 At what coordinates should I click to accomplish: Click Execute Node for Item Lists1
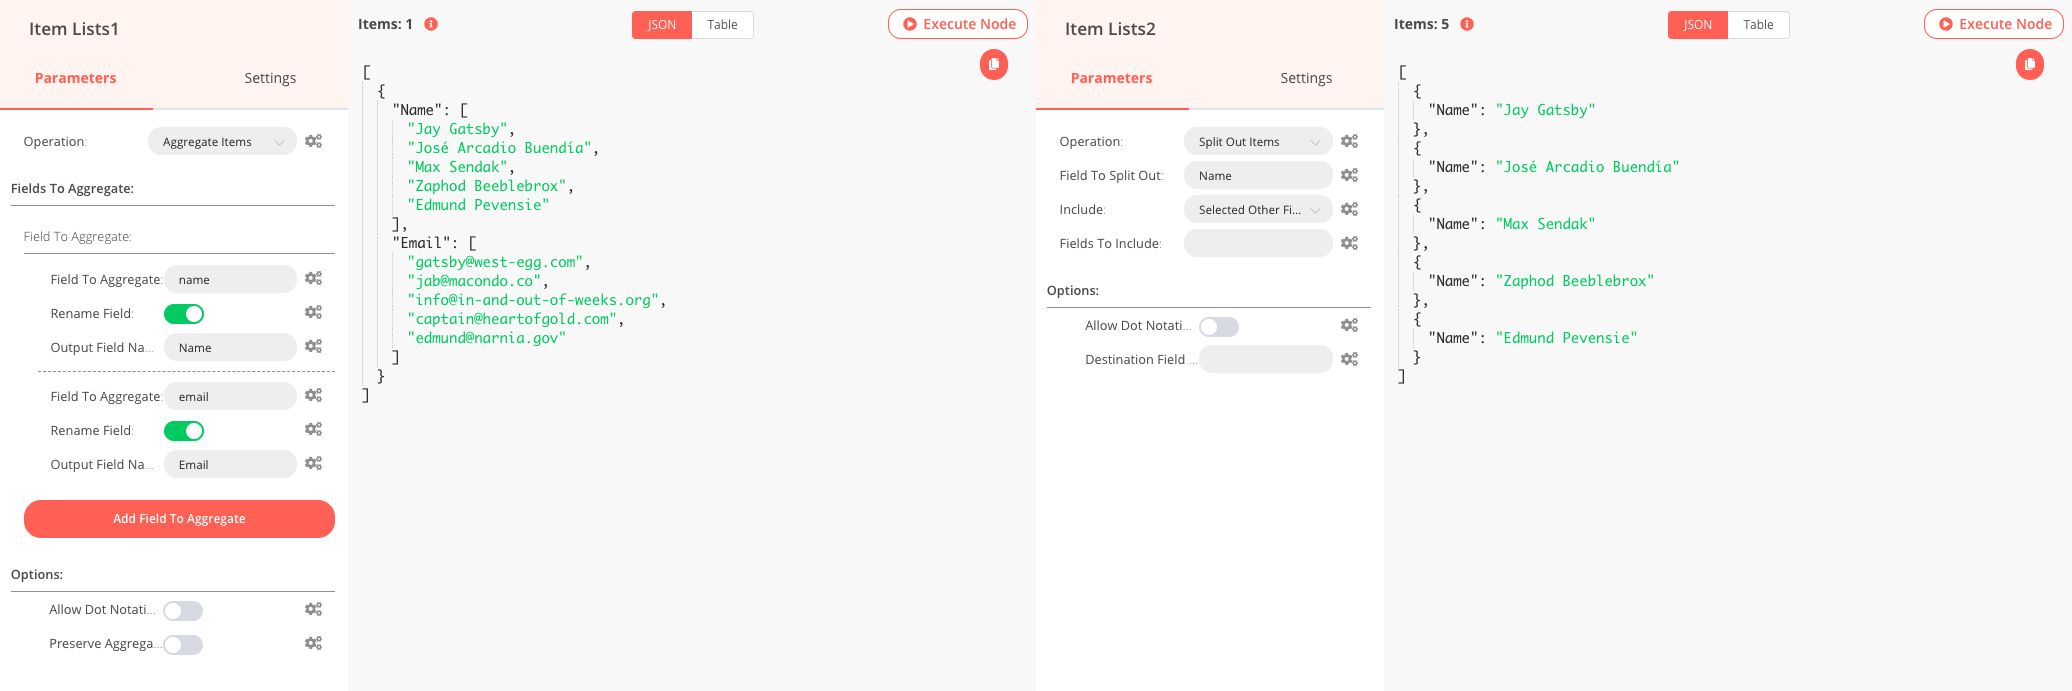point(958,24)
